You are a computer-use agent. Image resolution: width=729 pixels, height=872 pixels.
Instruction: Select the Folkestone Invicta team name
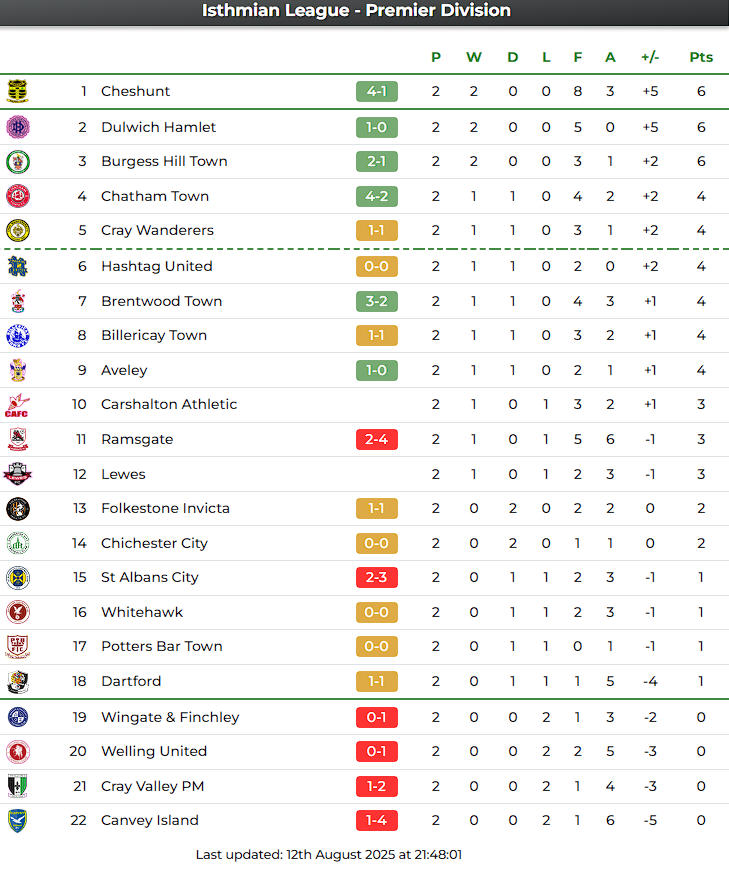tap(165, 508)
